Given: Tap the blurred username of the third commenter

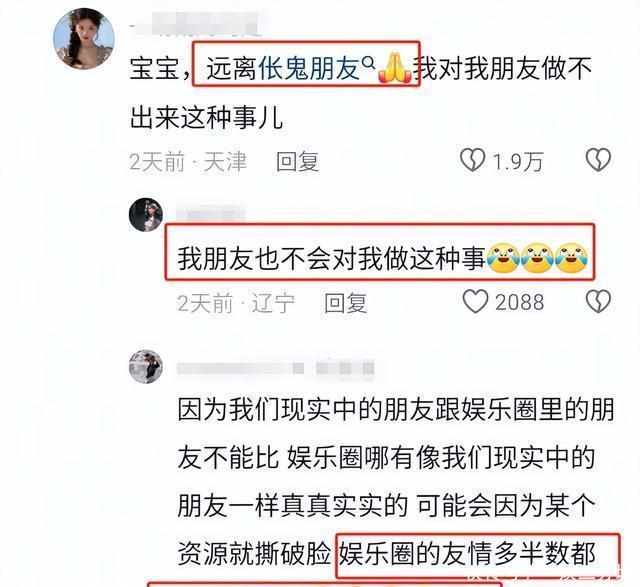Looking at the screenshot, I should coord(276,368).
